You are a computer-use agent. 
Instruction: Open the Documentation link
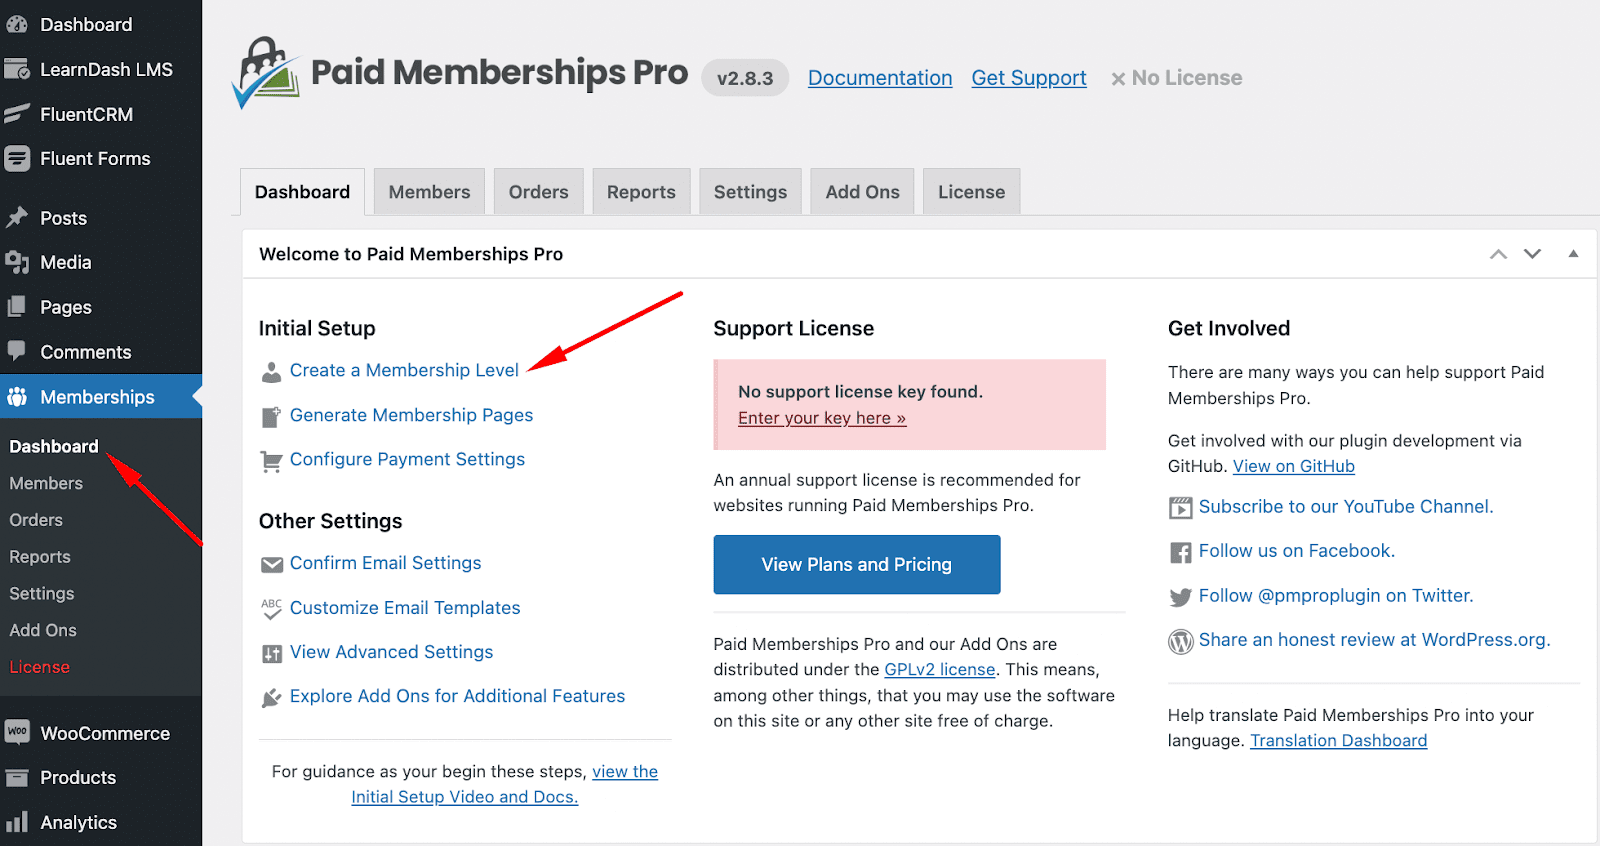pyautogui.click(x=880, y=78)
